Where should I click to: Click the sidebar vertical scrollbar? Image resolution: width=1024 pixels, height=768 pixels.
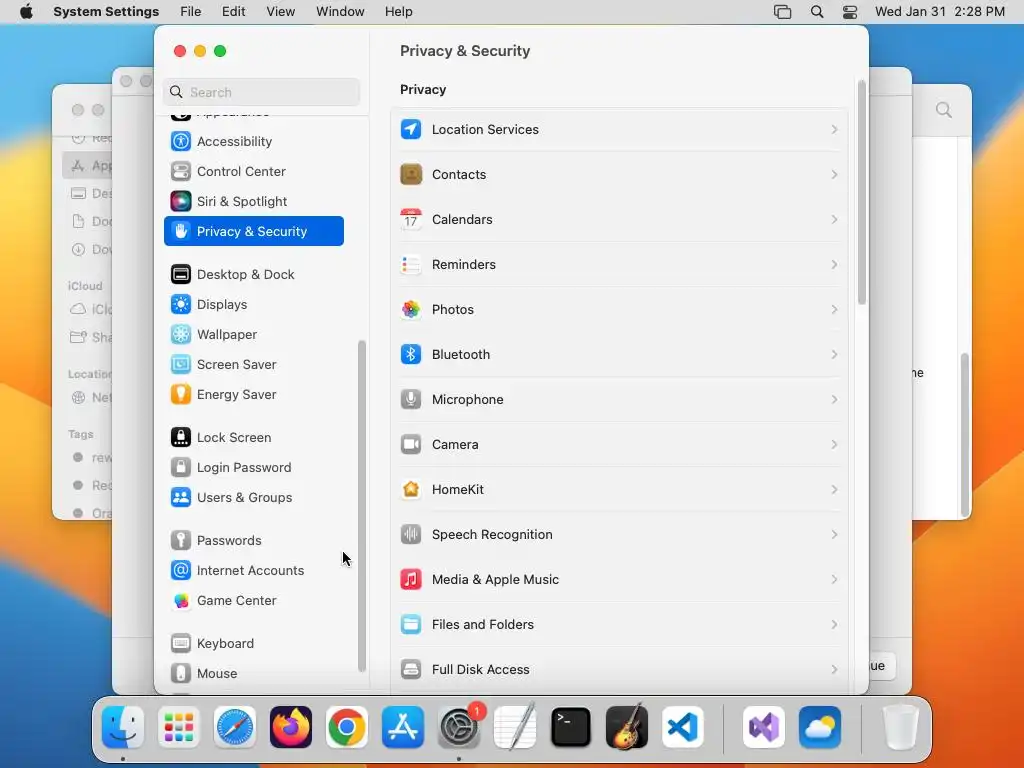[x=361, y=506]
